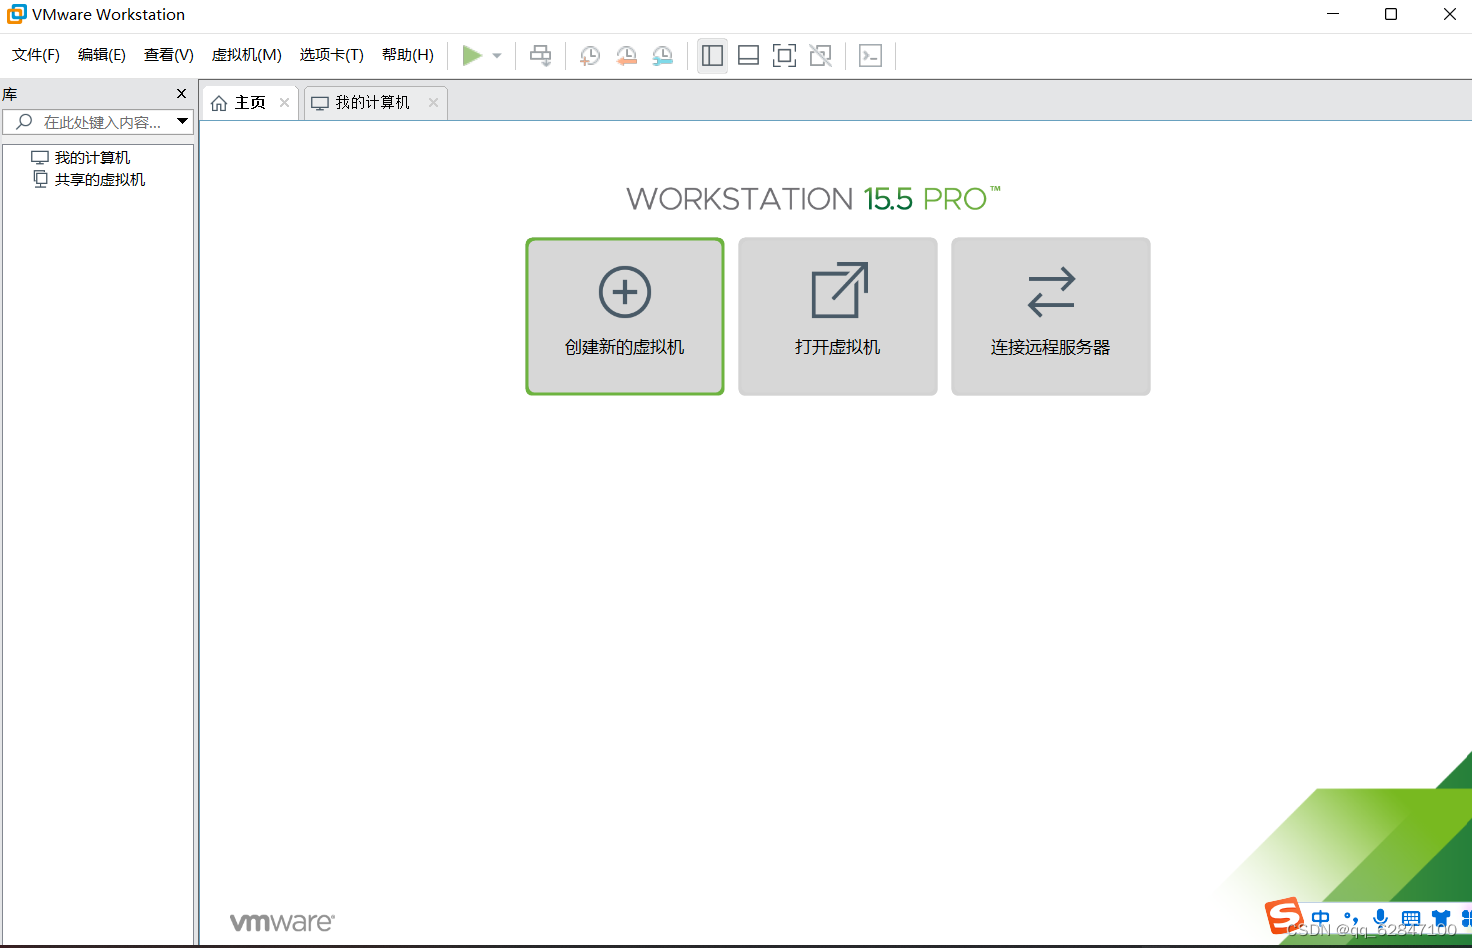Open the power options dropdown arrow
1472x948 pixels.
click(497, 56)
